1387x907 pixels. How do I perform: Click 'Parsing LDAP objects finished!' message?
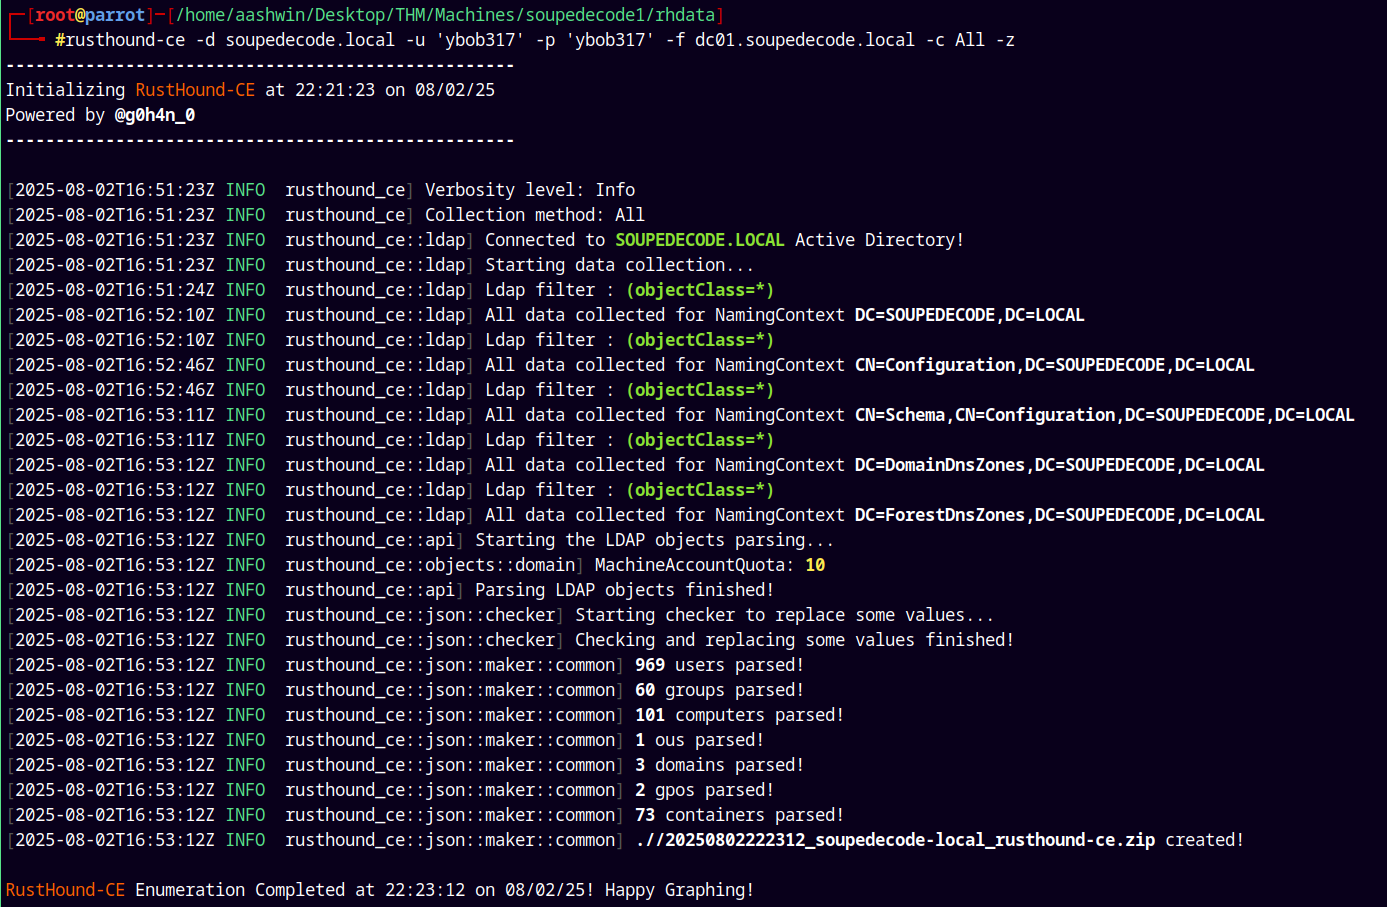click(x=625, y=590)
